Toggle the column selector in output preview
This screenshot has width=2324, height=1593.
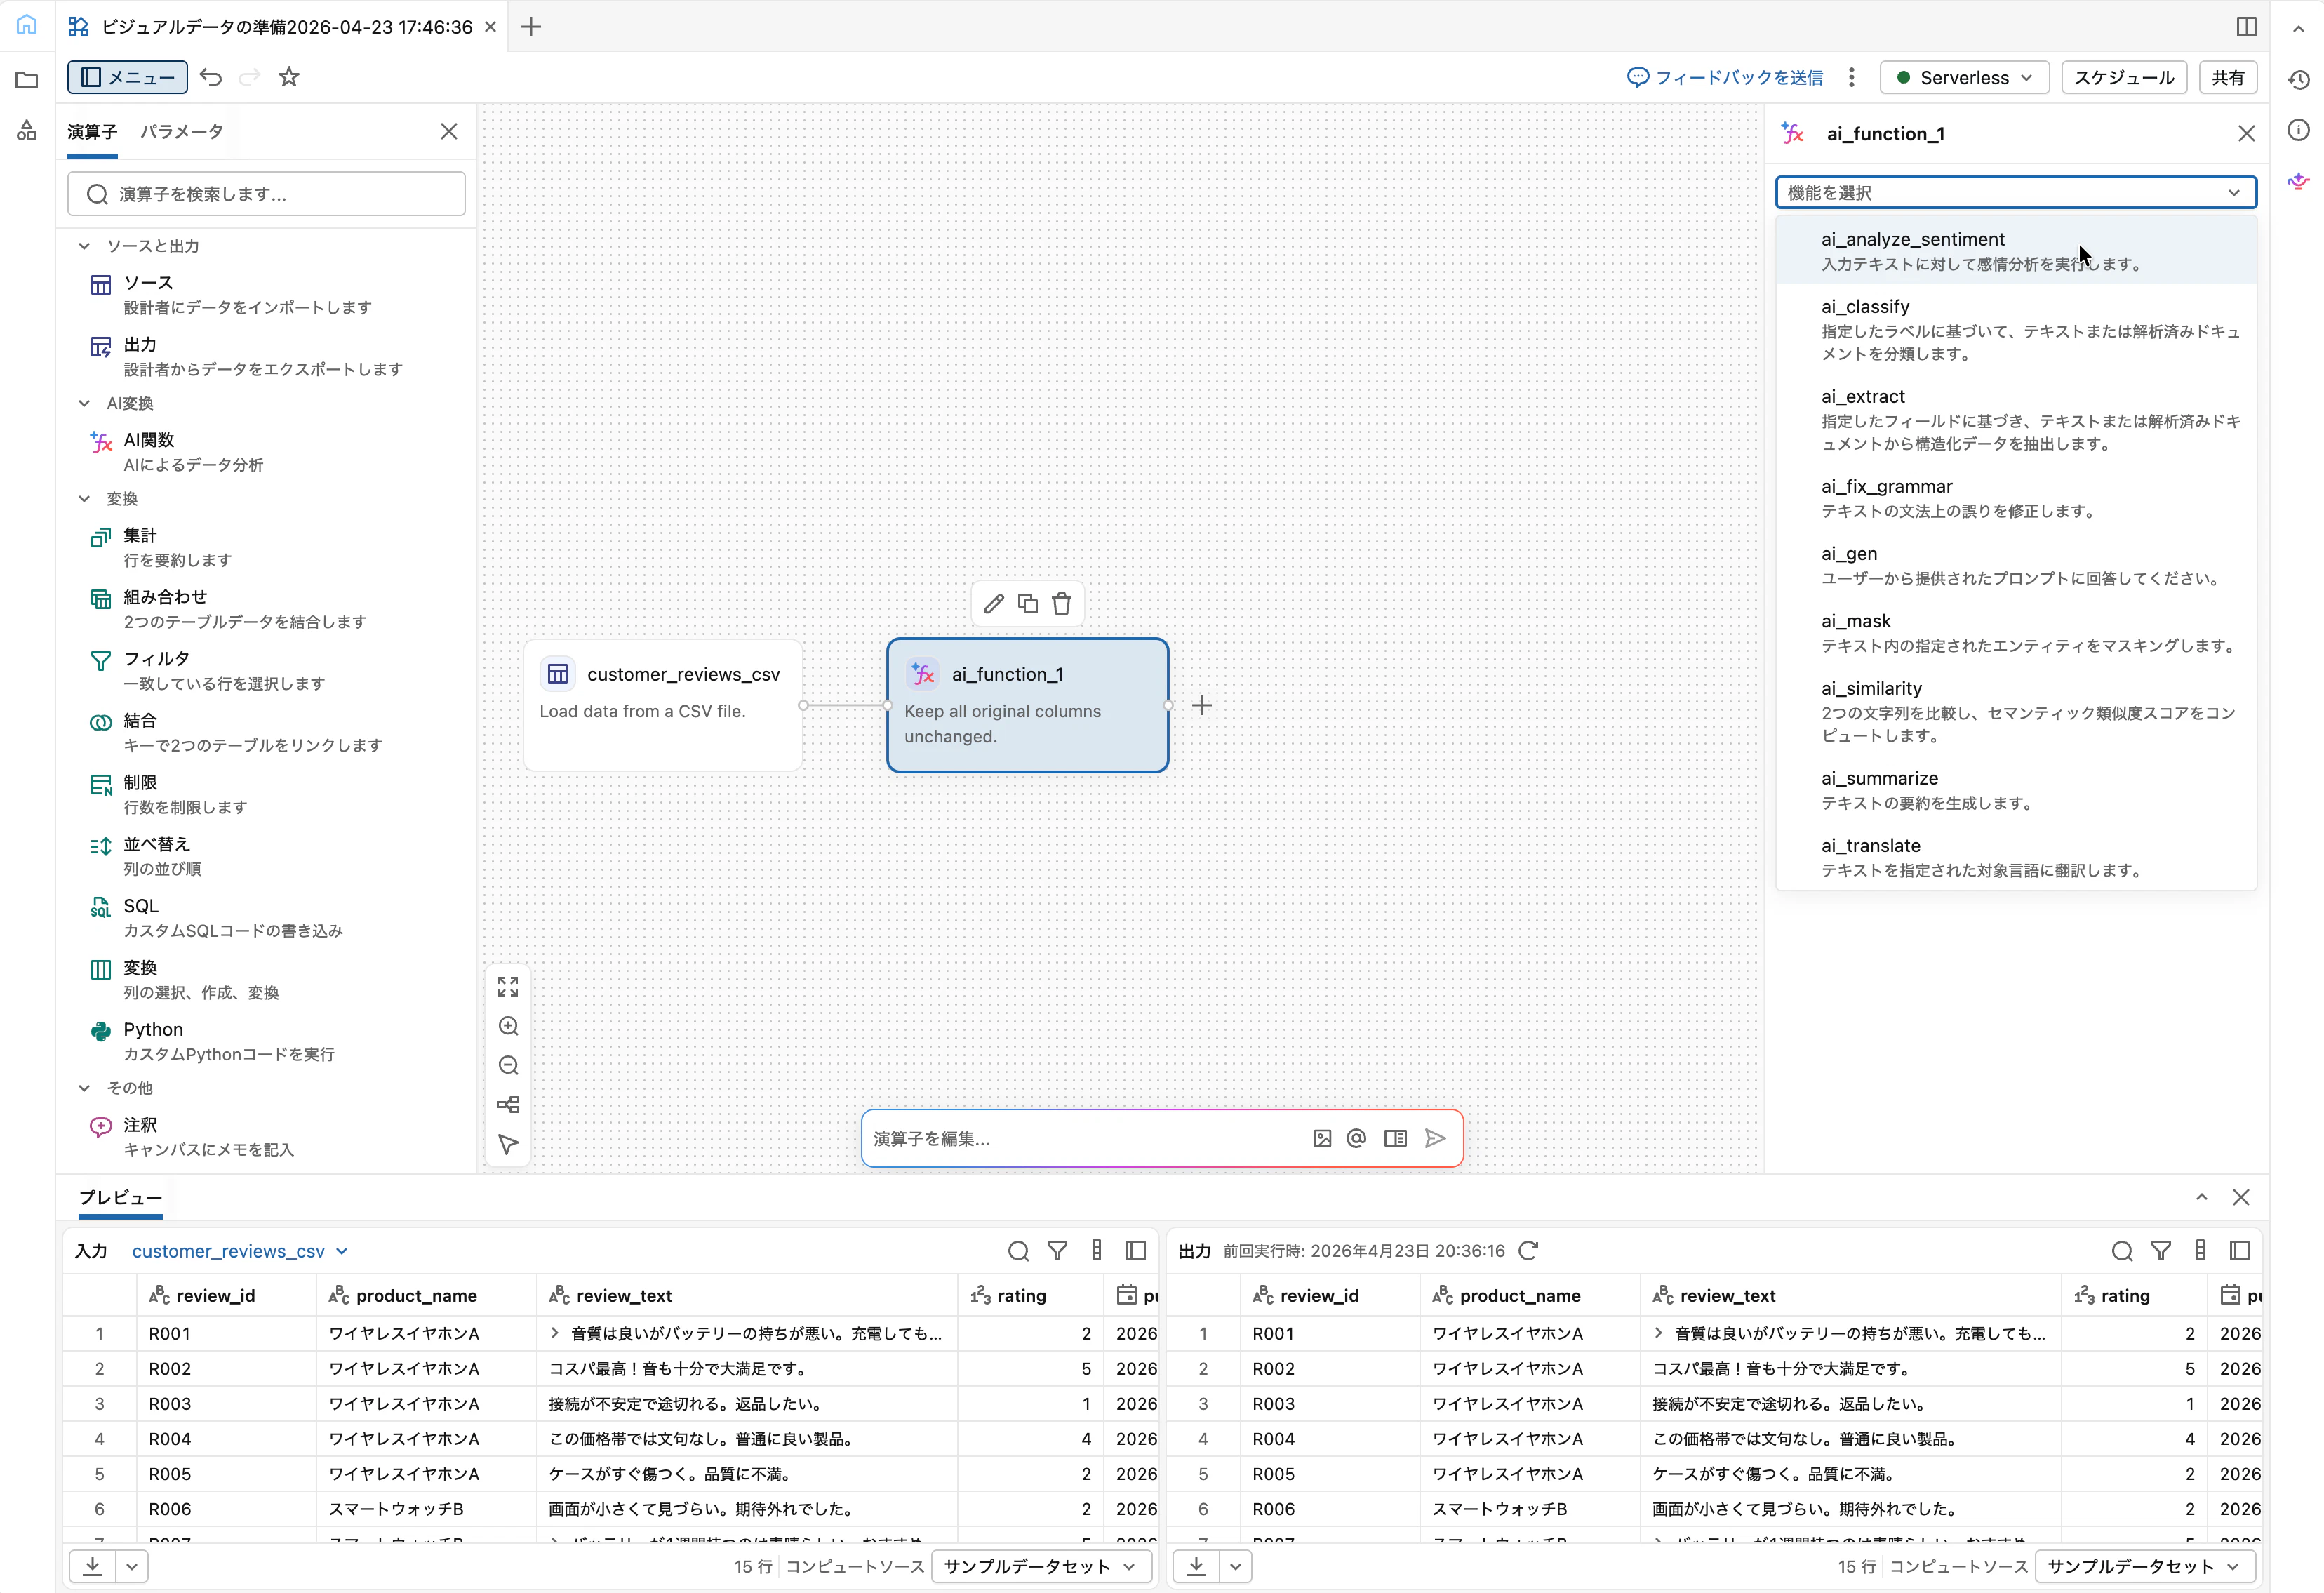click(x=2199, y=1250)
